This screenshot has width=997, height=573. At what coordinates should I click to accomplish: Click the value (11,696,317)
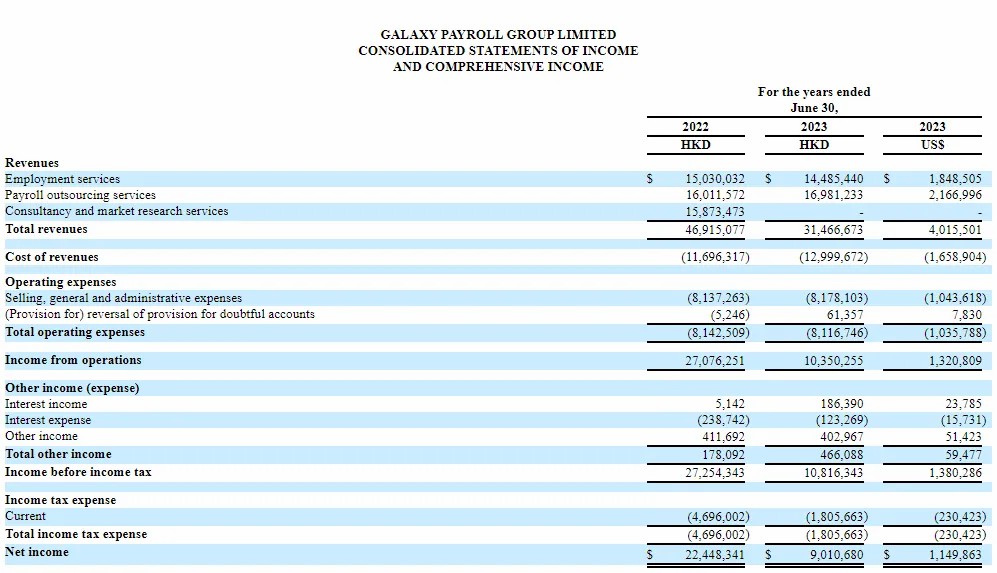coord(715,257)
